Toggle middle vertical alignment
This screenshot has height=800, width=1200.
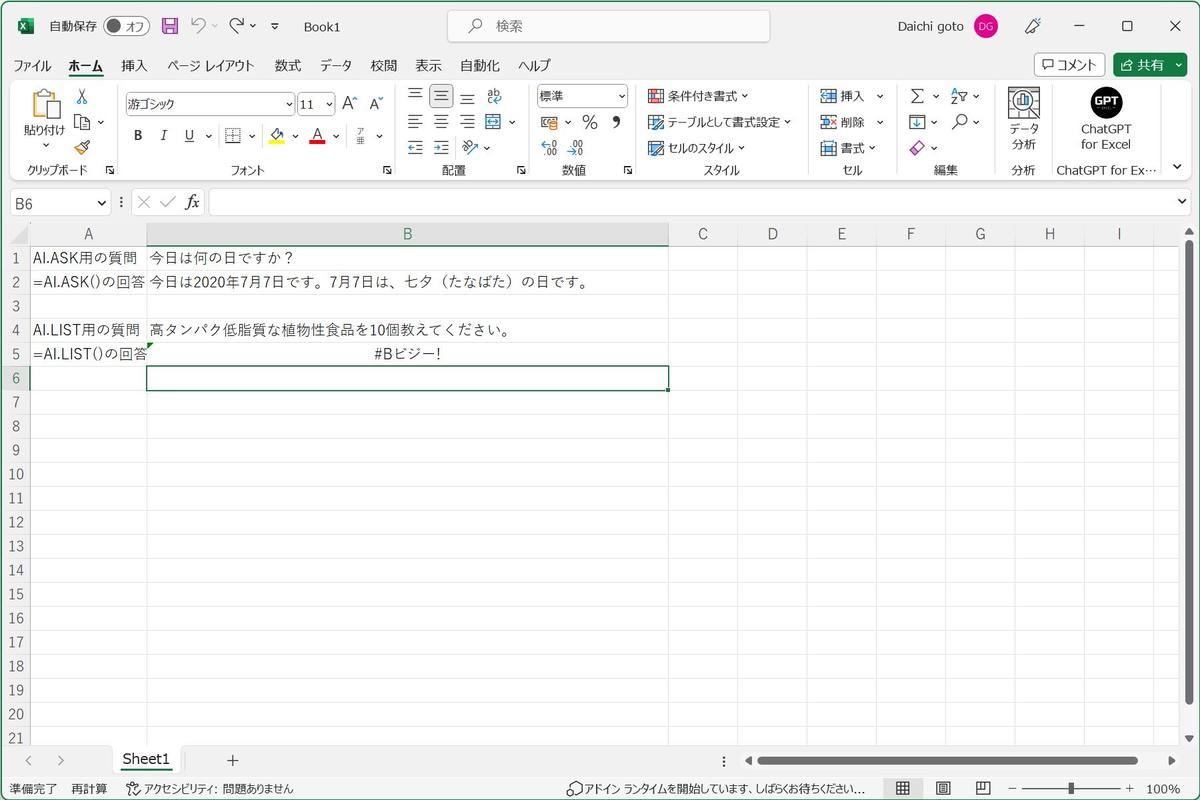point(441,96)
